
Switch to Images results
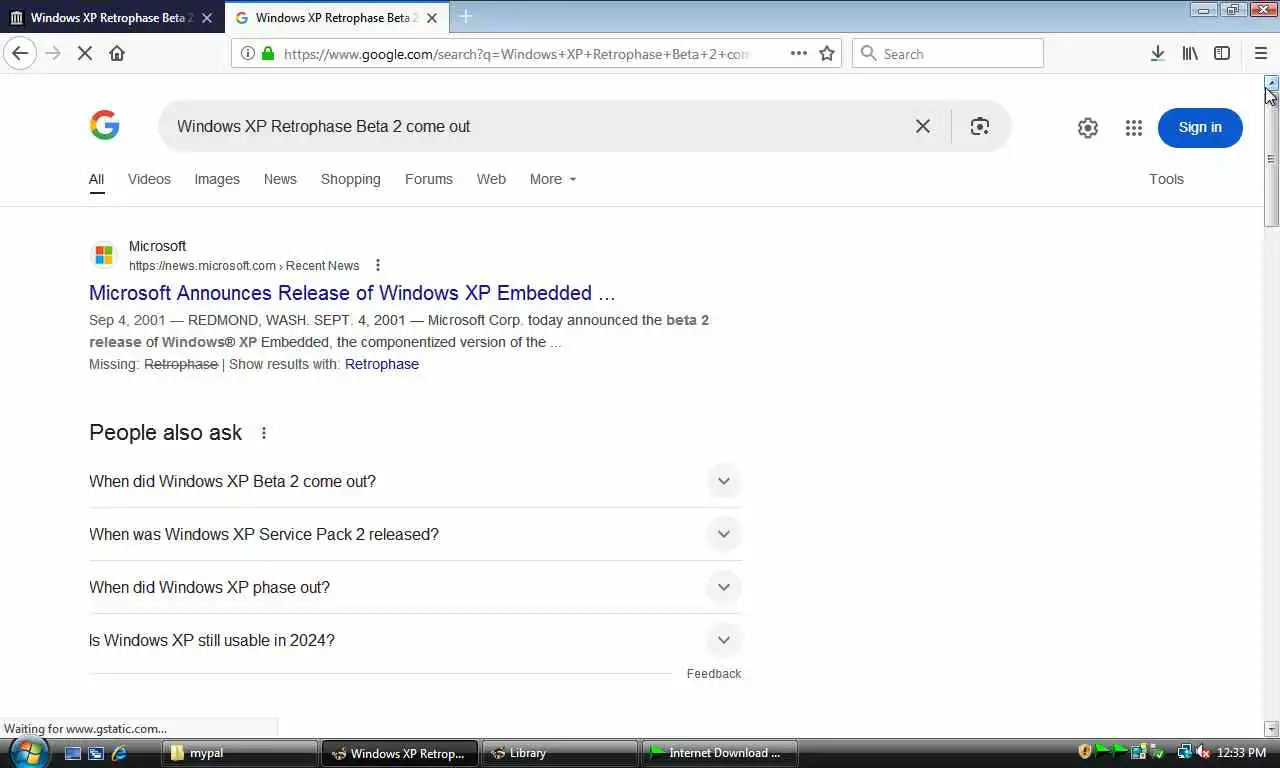(x=217, y=179)
